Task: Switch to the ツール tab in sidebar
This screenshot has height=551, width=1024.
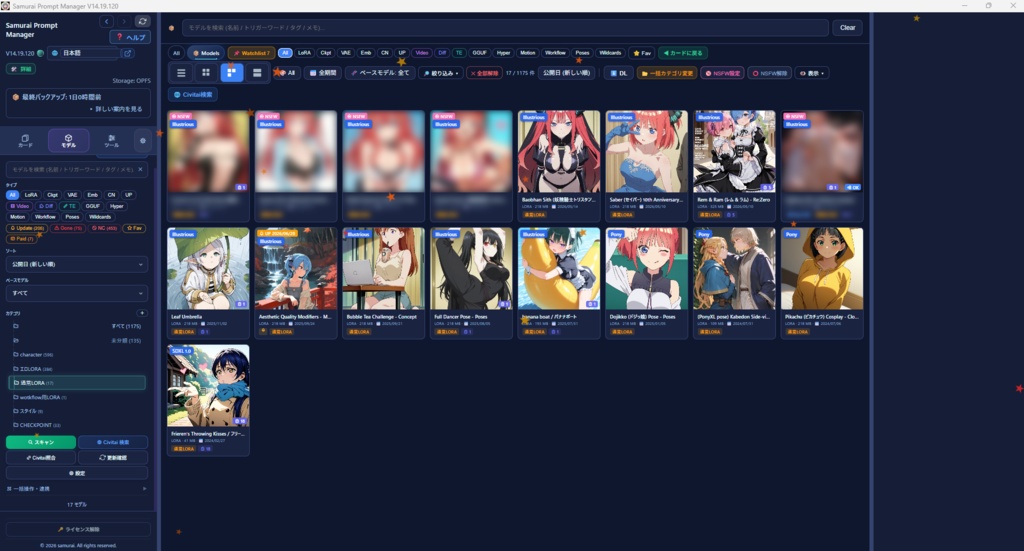Action: pos(112,140)
